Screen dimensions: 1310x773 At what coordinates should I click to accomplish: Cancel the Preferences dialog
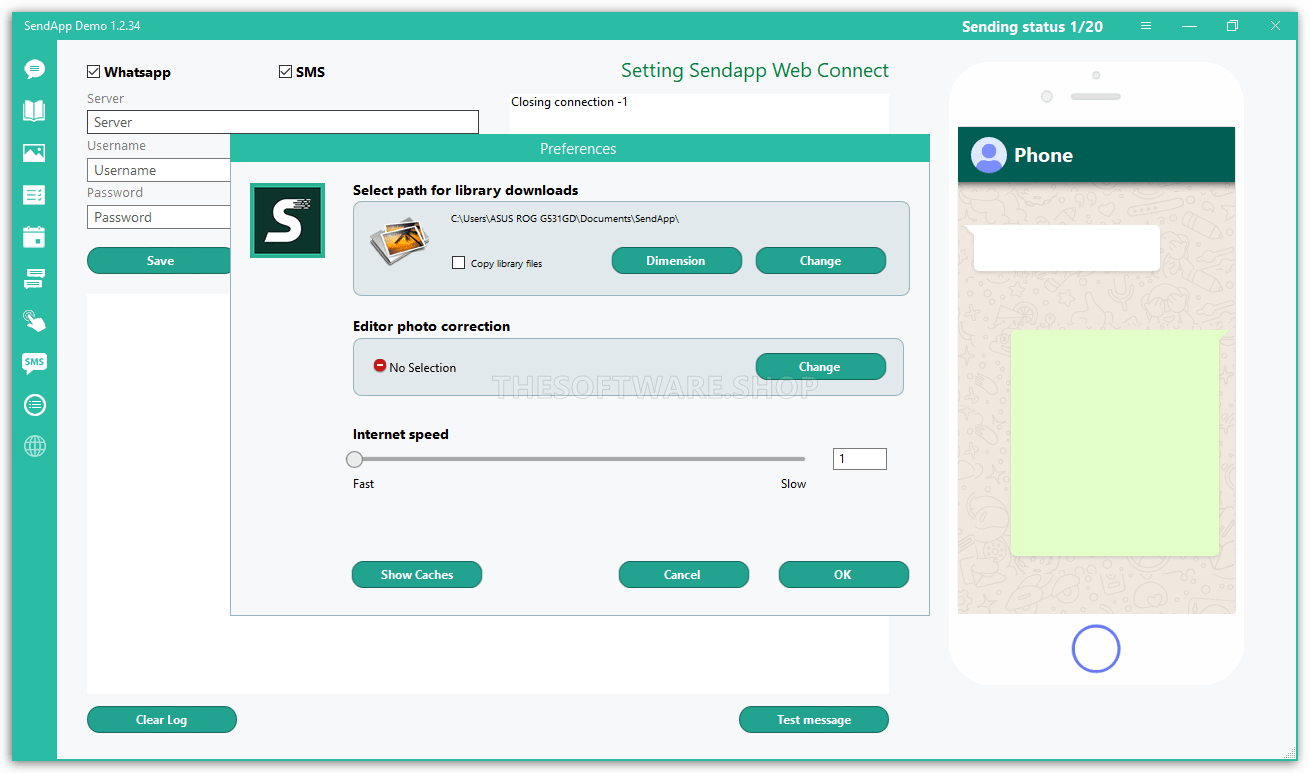684,575
